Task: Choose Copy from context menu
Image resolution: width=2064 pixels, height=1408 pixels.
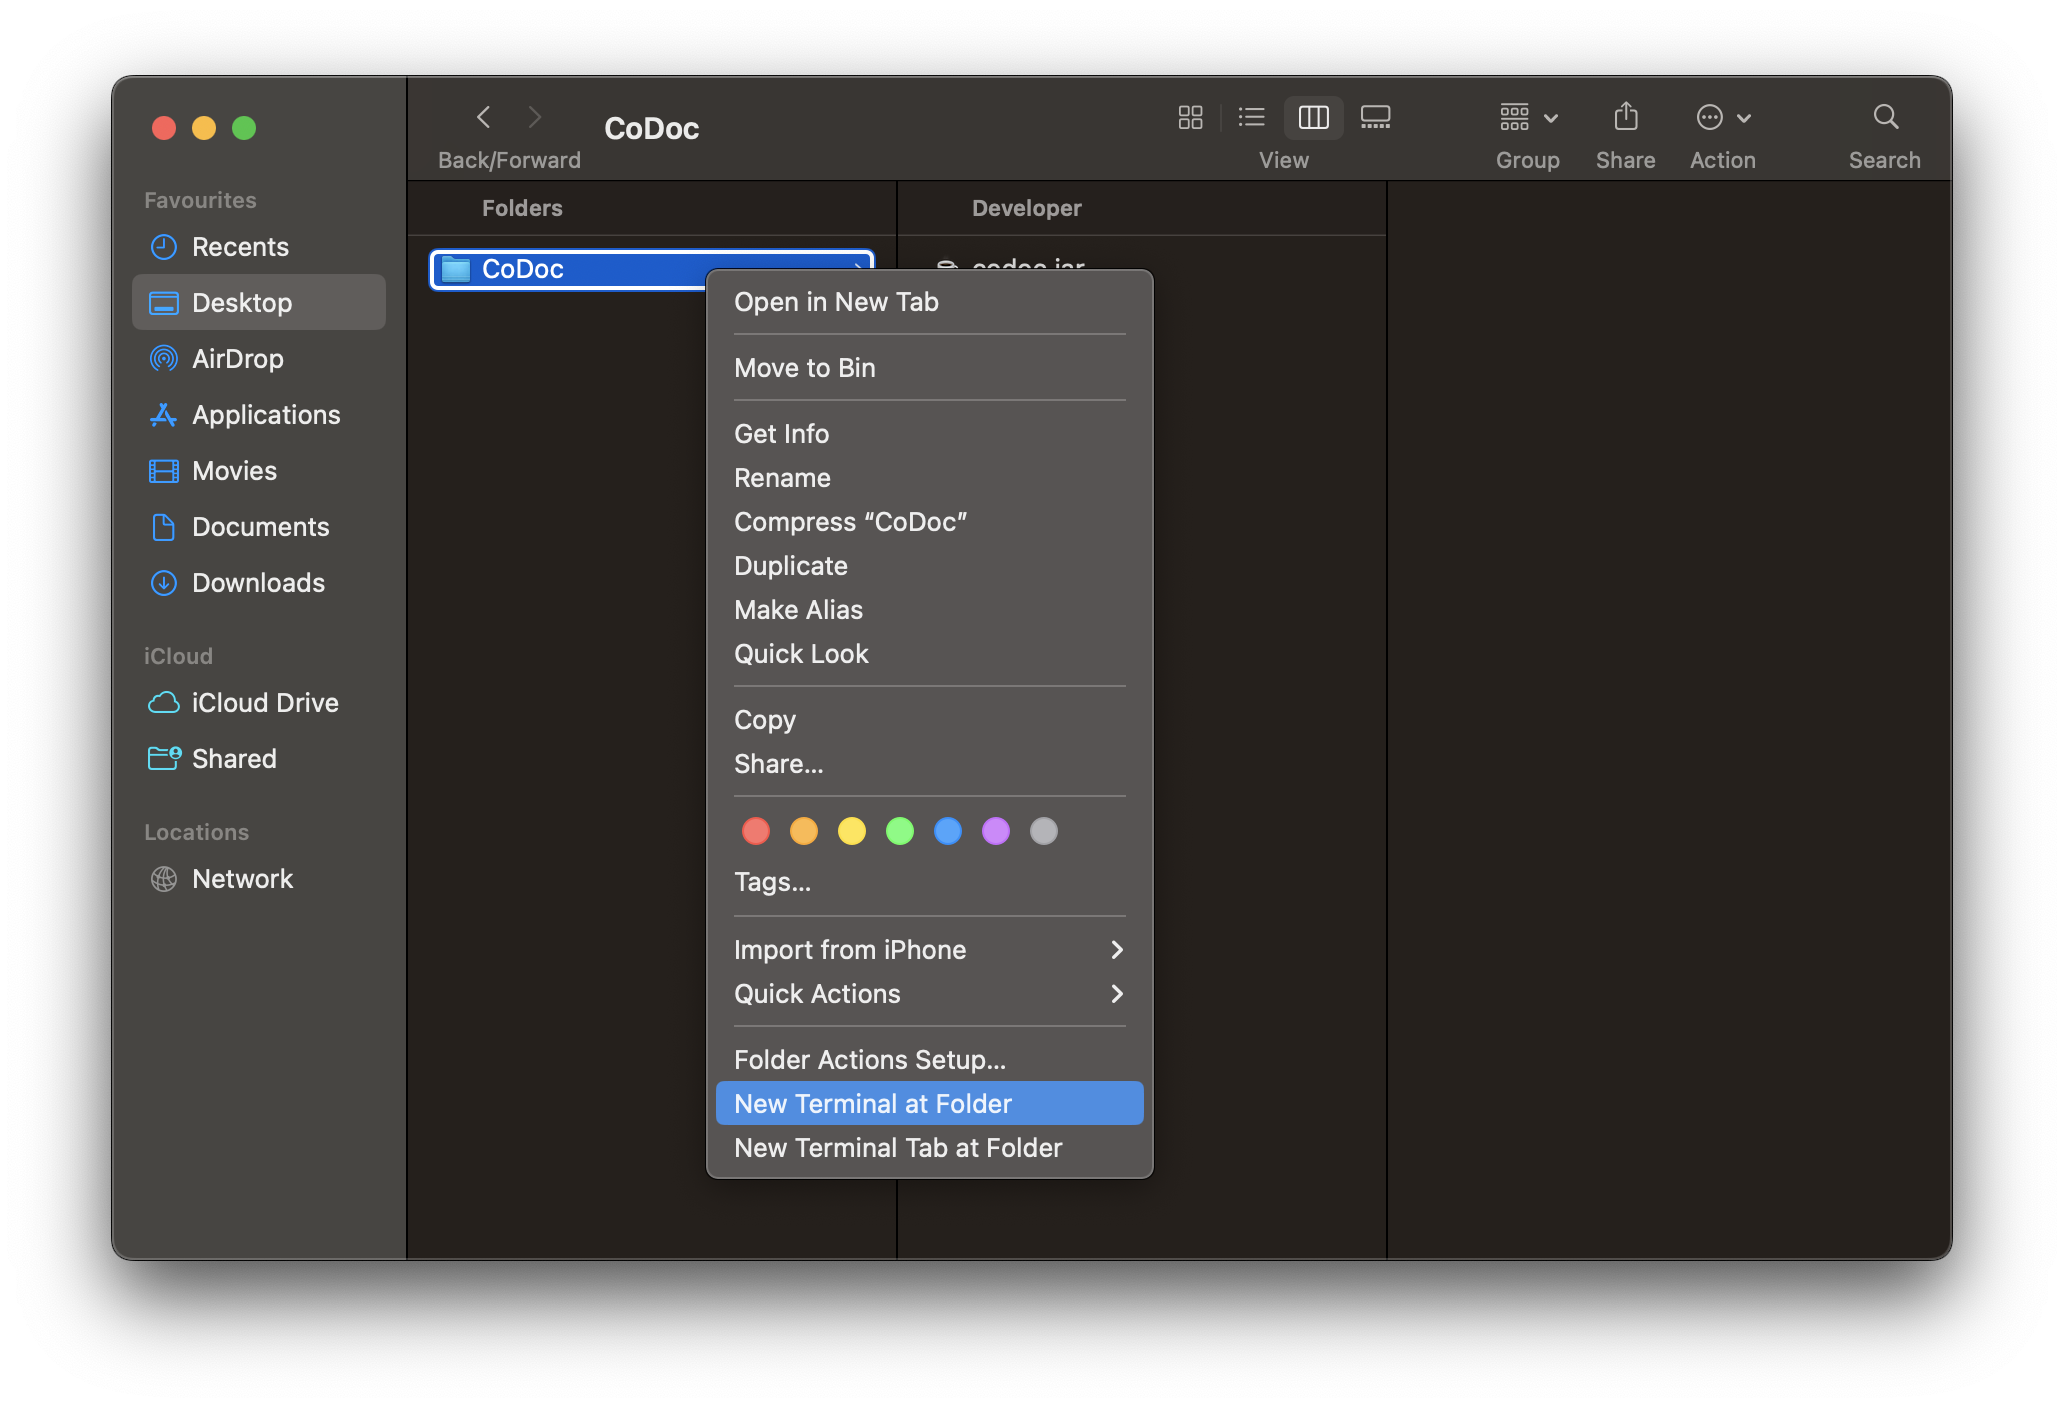Action: tap(929, 720)
